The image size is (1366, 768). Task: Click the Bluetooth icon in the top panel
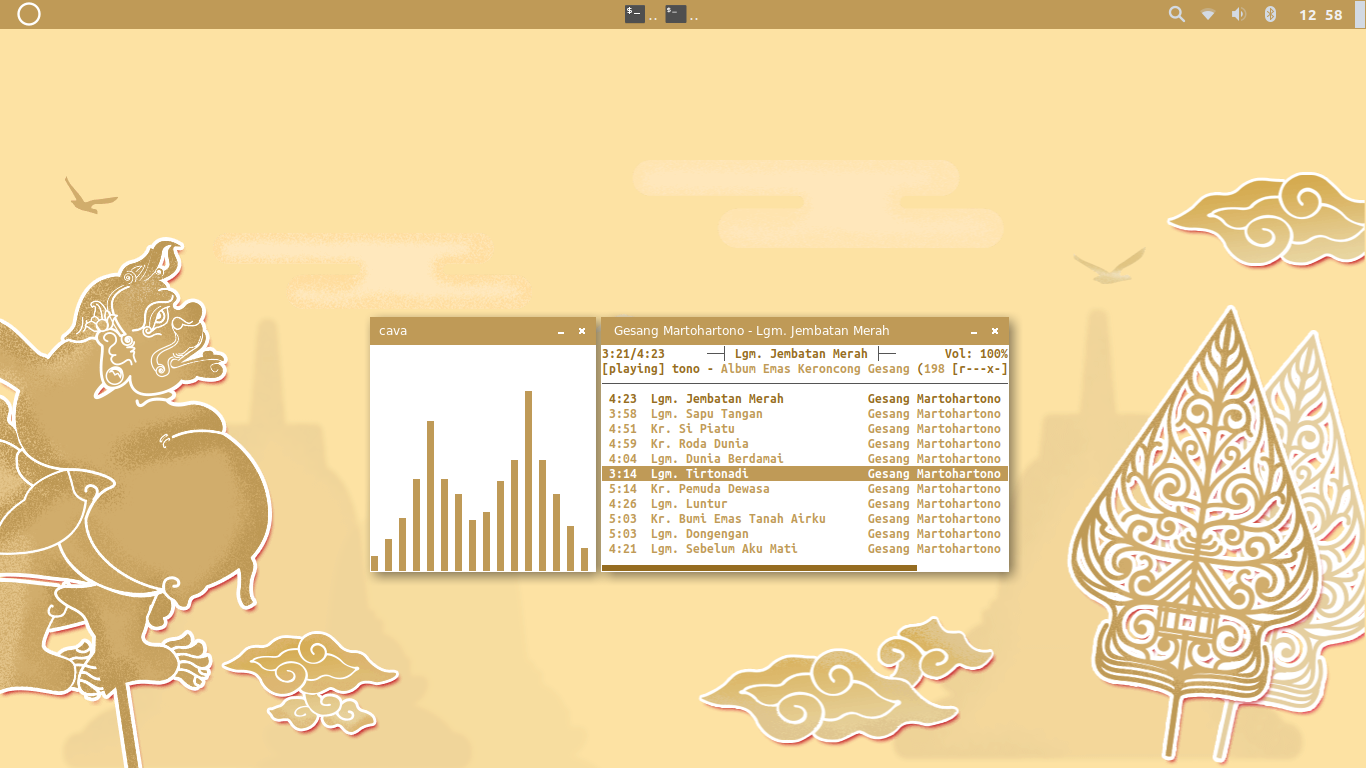tap(1269, 14)
